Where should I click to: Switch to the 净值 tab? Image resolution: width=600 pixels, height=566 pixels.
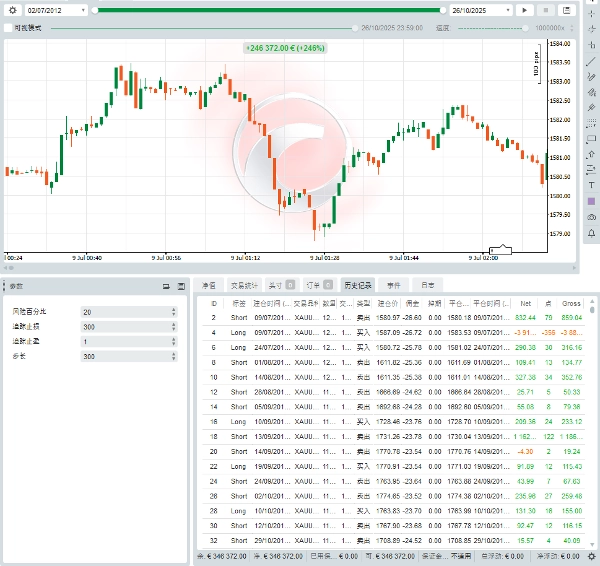[x=208, y=285]
